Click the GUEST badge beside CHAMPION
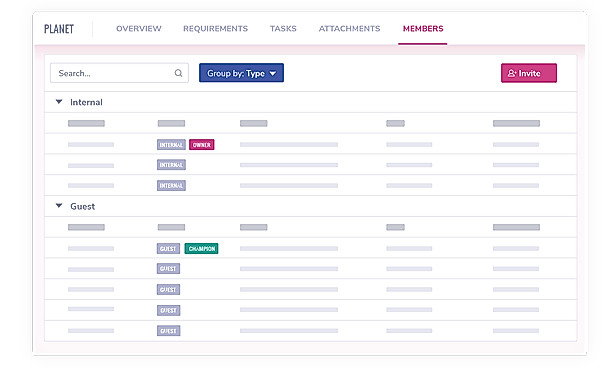This screenshot has width=613, height=368. (x=168, y=249)
